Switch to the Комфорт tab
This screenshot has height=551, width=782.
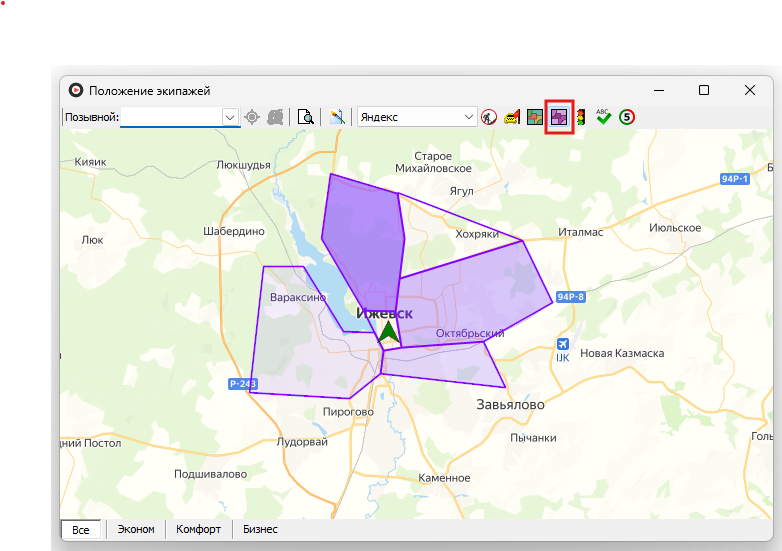pos(198,529)
